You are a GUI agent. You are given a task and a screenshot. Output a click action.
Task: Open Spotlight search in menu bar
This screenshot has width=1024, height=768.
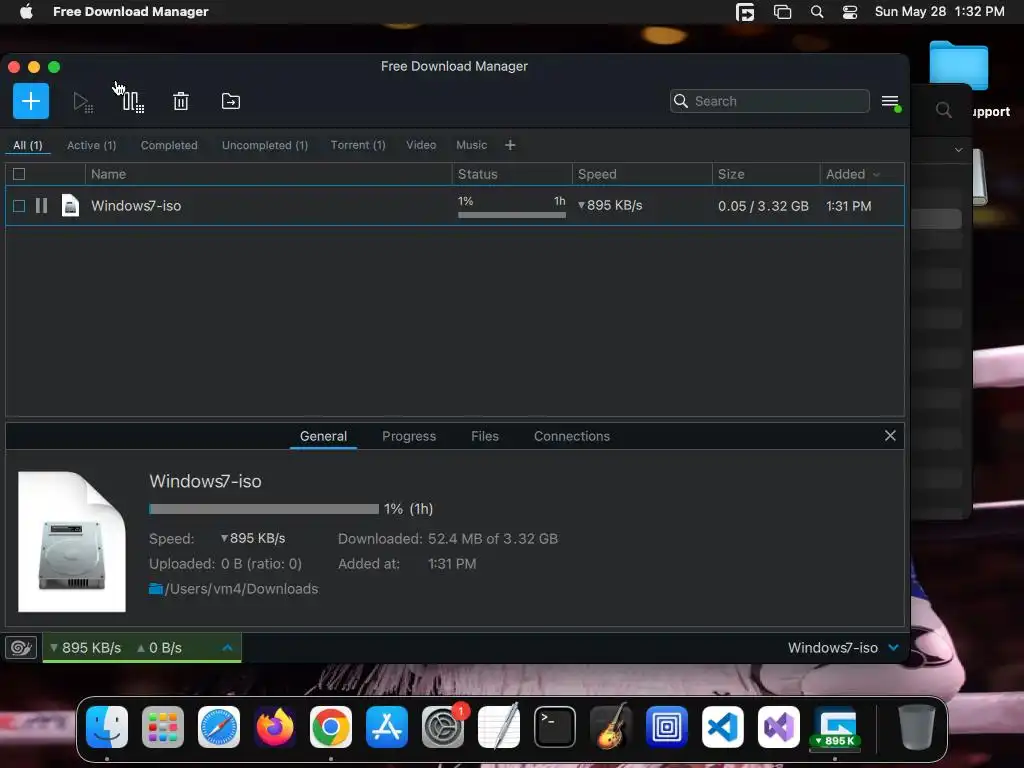(816, 12)
